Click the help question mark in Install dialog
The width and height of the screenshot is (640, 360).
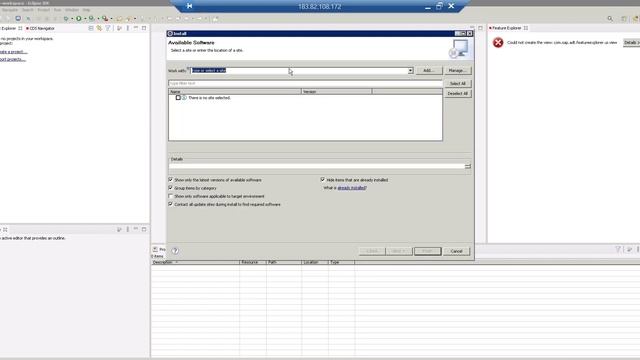tap(175, 251)
